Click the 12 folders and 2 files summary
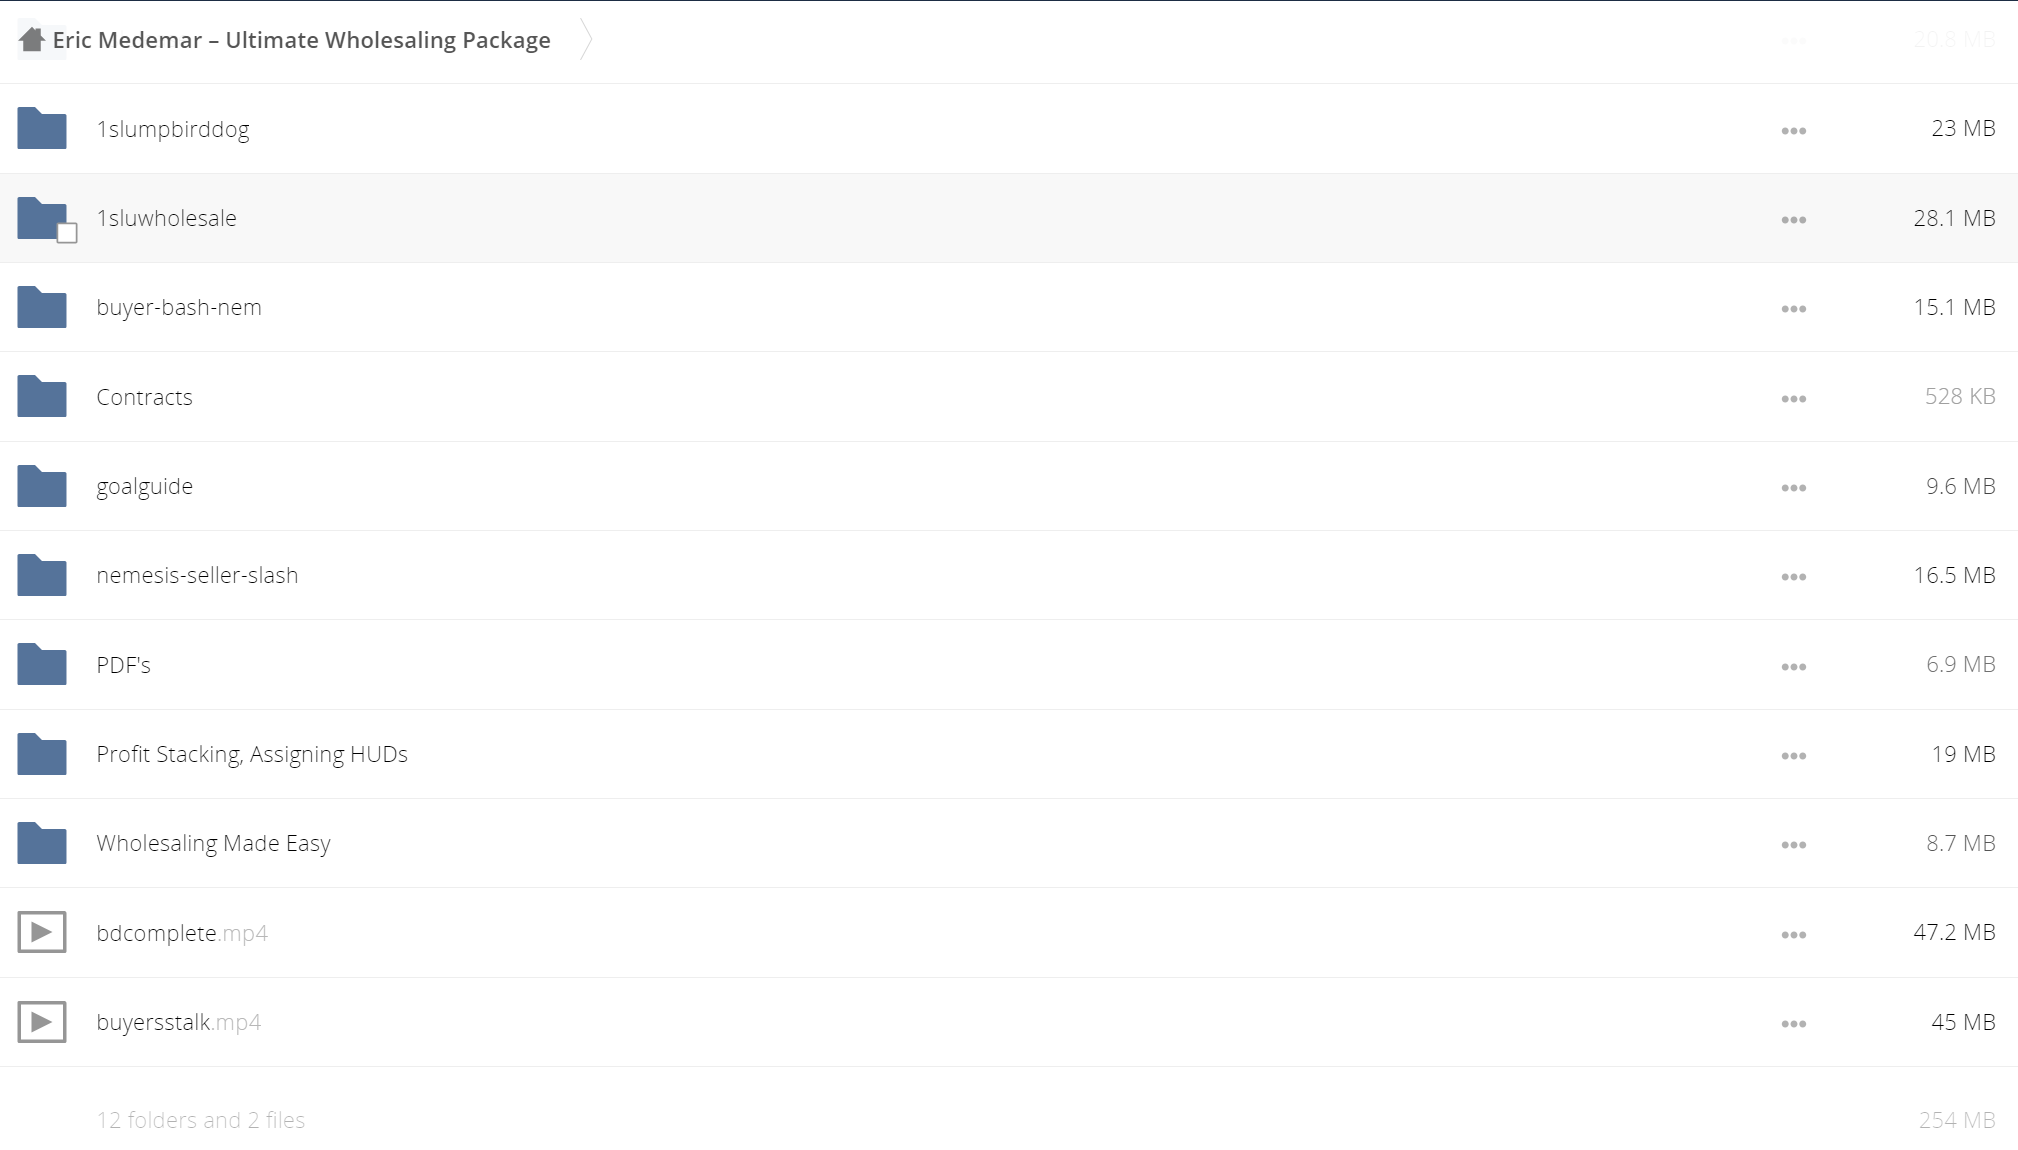 click(x=200, y=1120)
